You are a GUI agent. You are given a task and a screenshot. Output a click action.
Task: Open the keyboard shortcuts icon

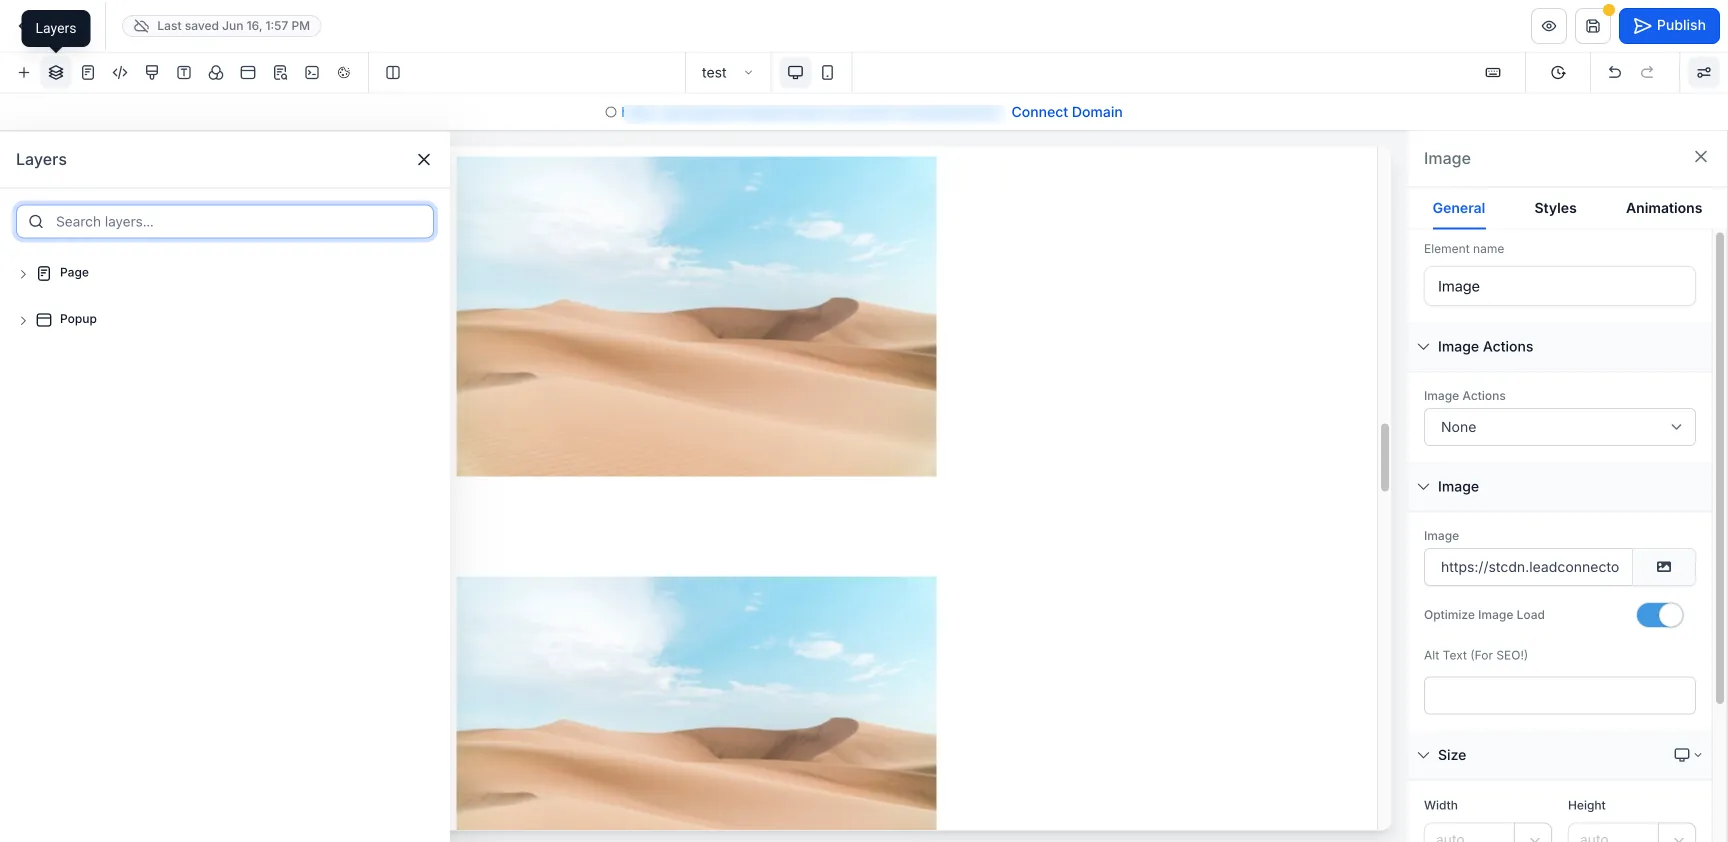click(x=1493, y=73)
